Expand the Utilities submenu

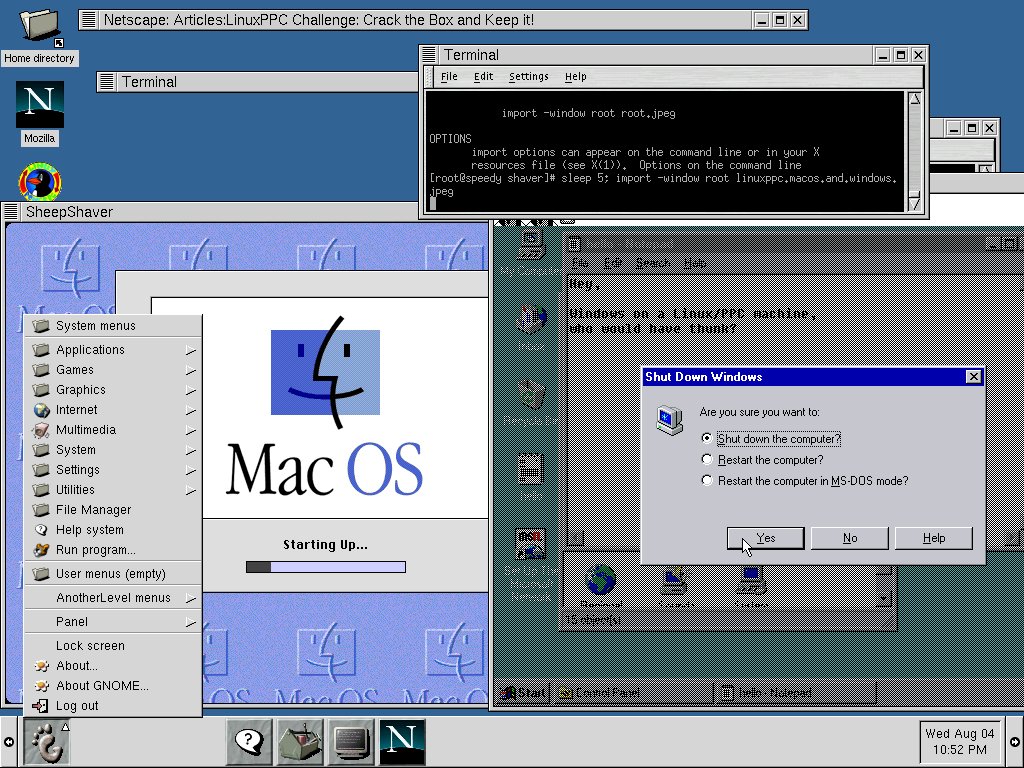(x=114, y=490)
